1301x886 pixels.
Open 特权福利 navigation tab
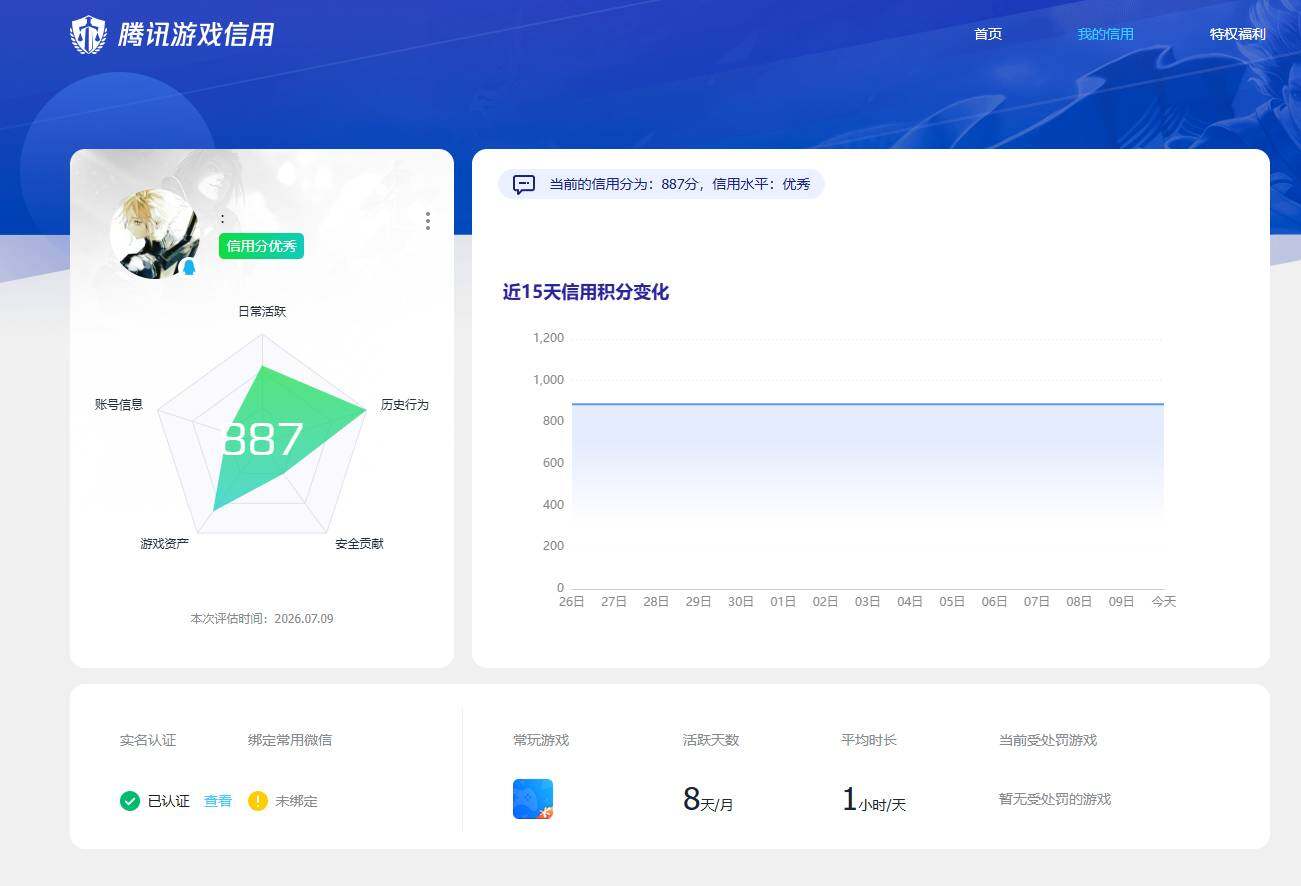1238,34
